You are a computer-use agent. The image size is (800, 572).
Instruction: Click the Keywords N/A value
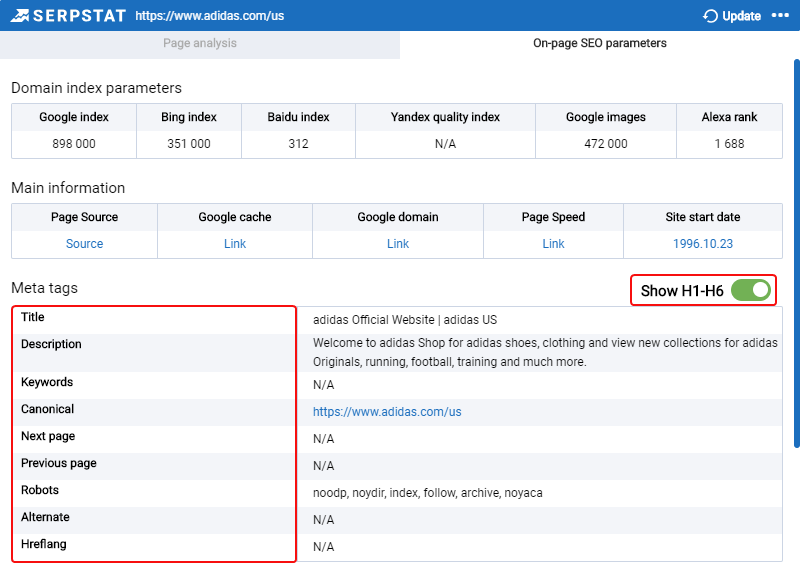(x=323, y=385)
